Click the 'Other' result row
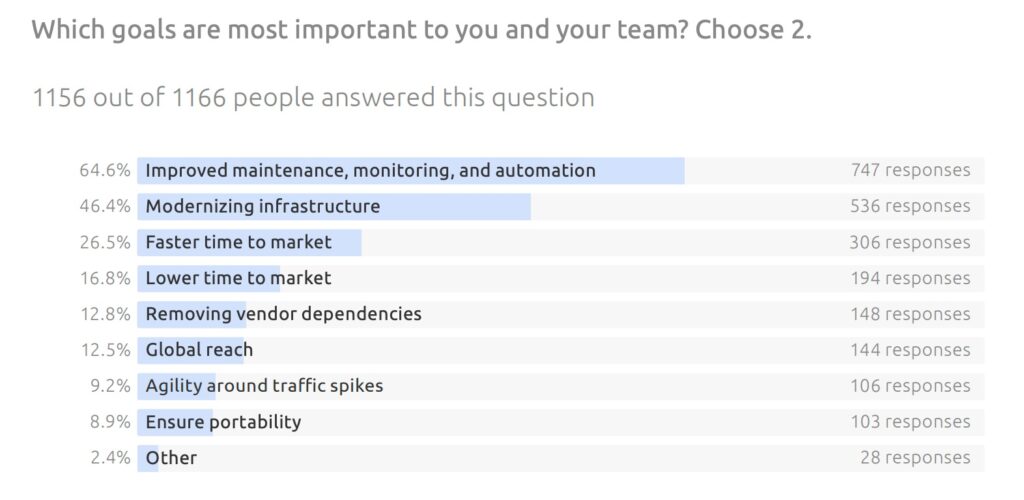1024x500 pixels. click(x=560, y=458)
